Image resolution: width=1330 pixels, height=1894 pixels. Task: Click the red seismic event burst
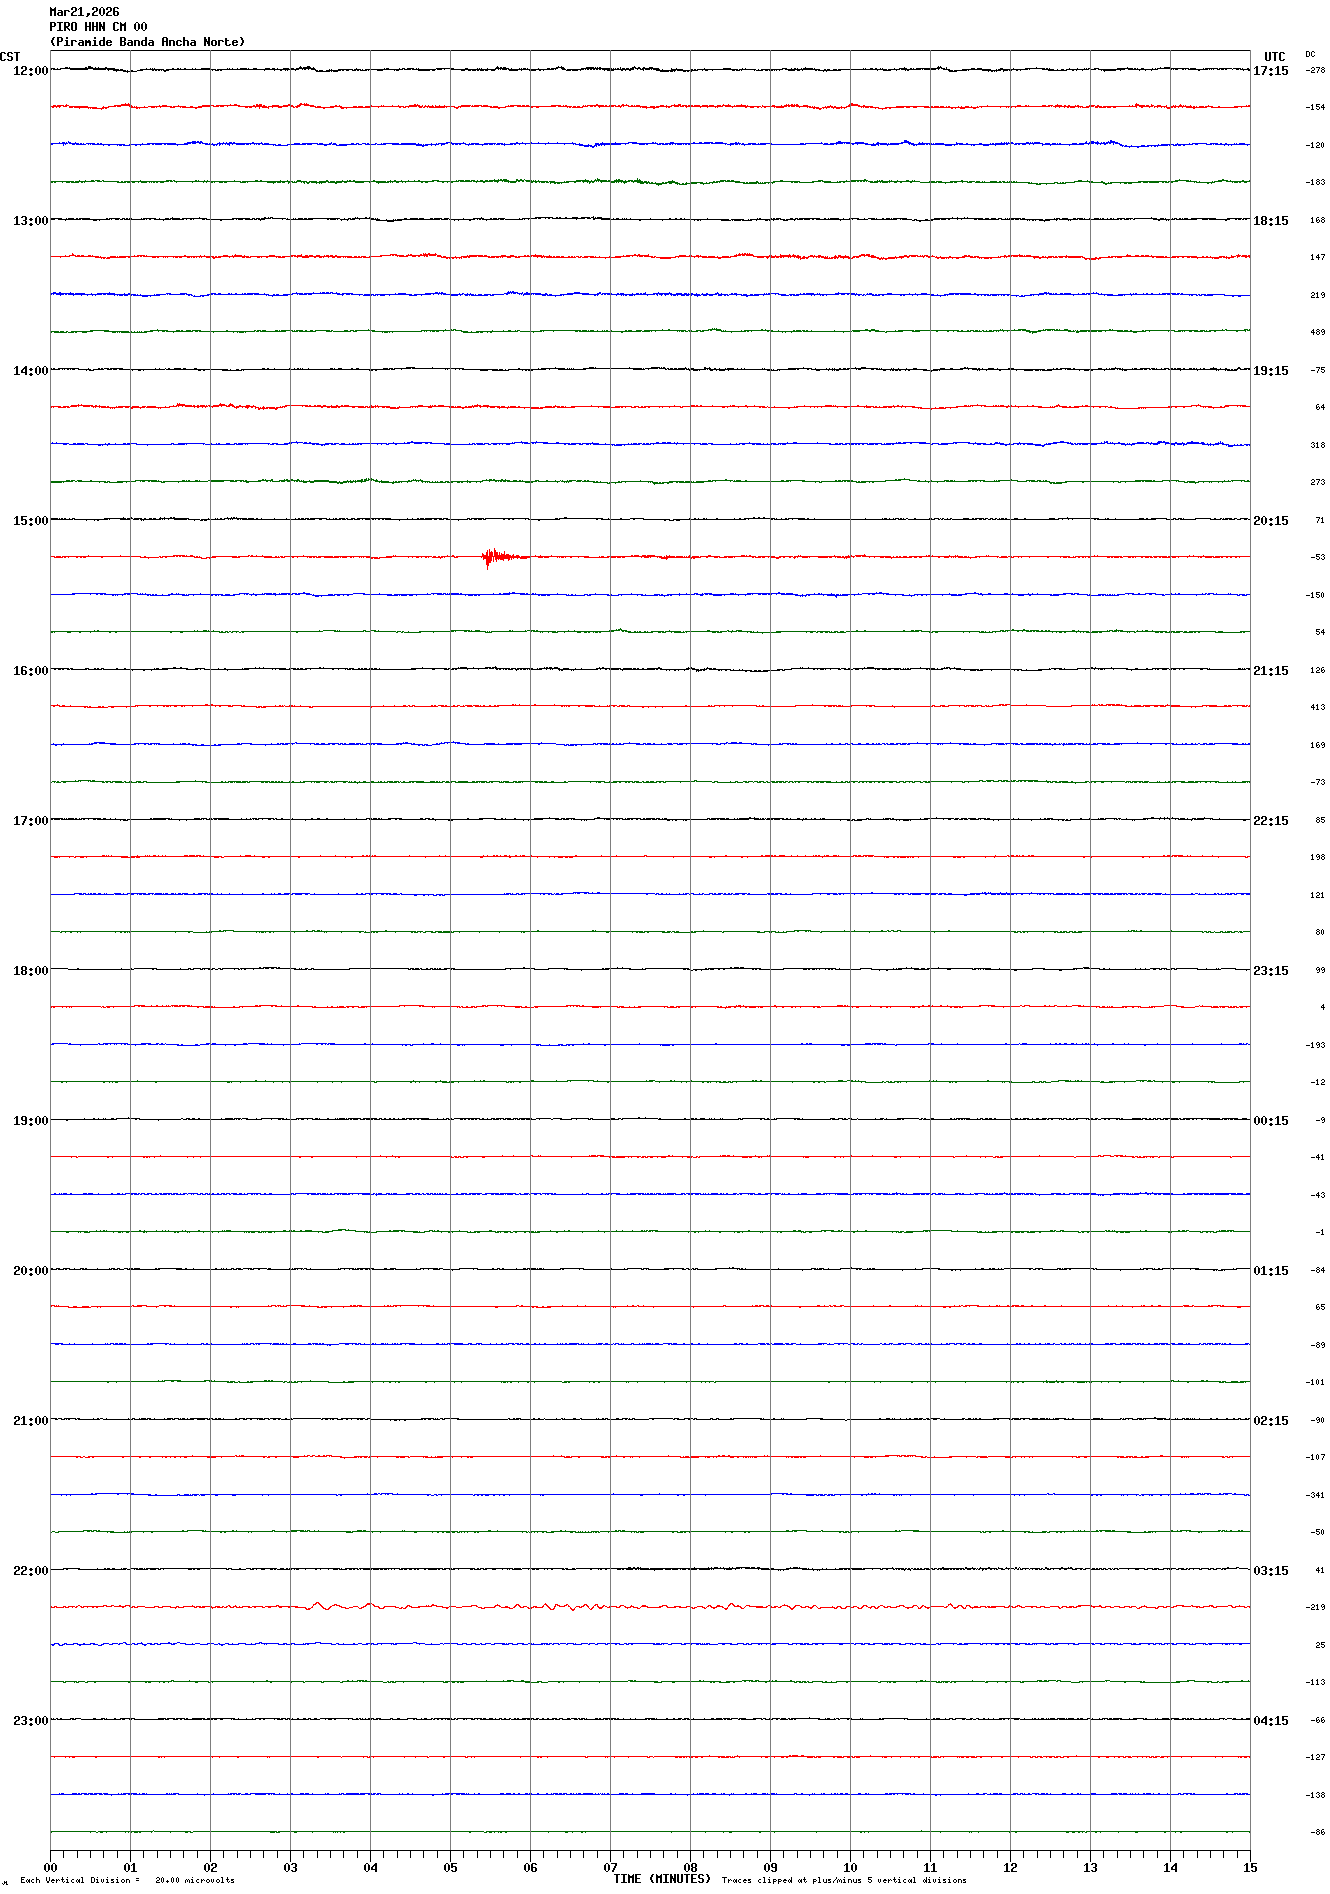495,557
